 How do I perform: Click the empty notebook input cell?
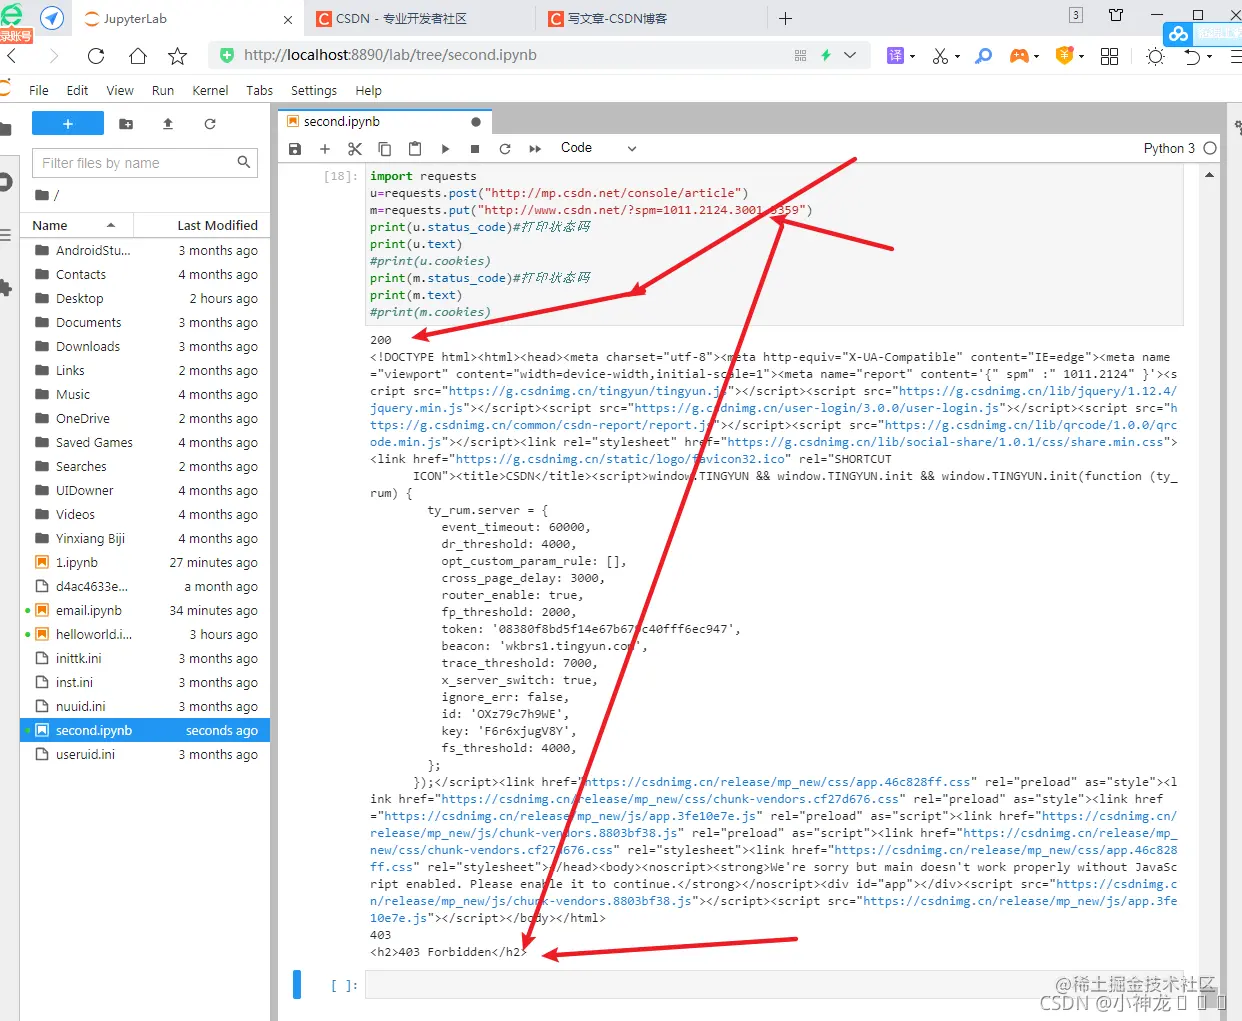(774, 985)
